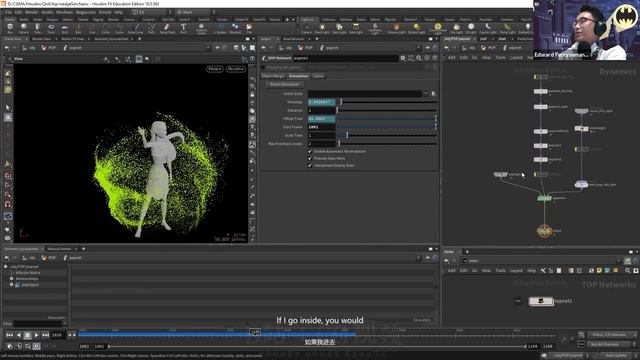Image resolution: width=640 pixels, height=360 pixels.
Task: Click the green popnet node in network
Action: (x=544, y=198)
